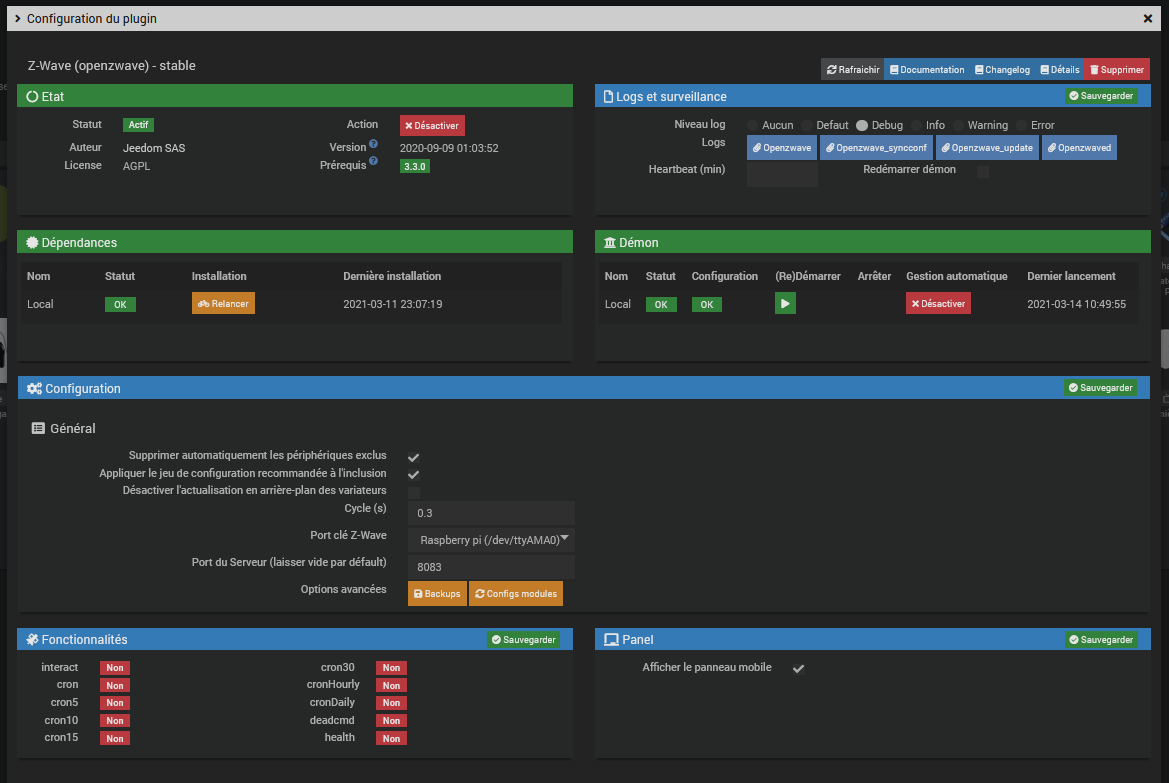
Task: Collapse the Configuration du plugin header chevron
Action: (18, 19)
